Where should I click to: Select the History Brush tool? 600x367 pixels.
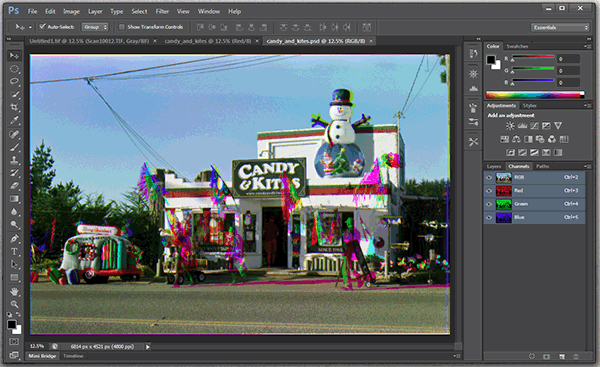click(x=14, y=173)
